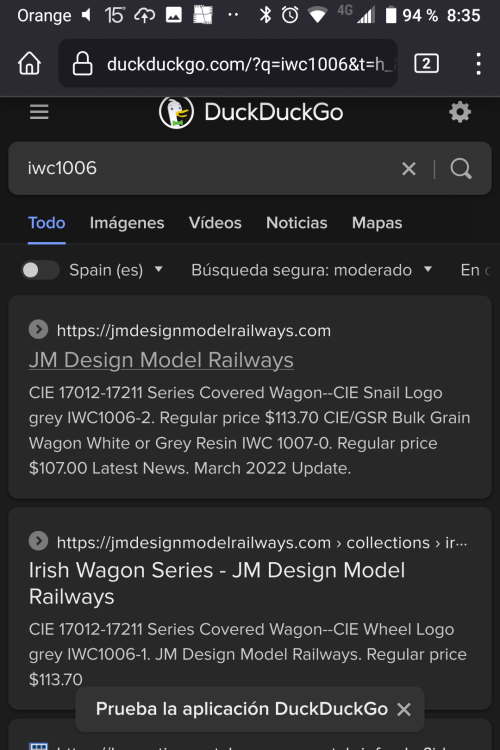Image resolution: width=500 pixels, height=750 pixels.
Task: Click favicon arrow beside jmdesignmodelrailways.com first result
Action: [x=38, y=330]
